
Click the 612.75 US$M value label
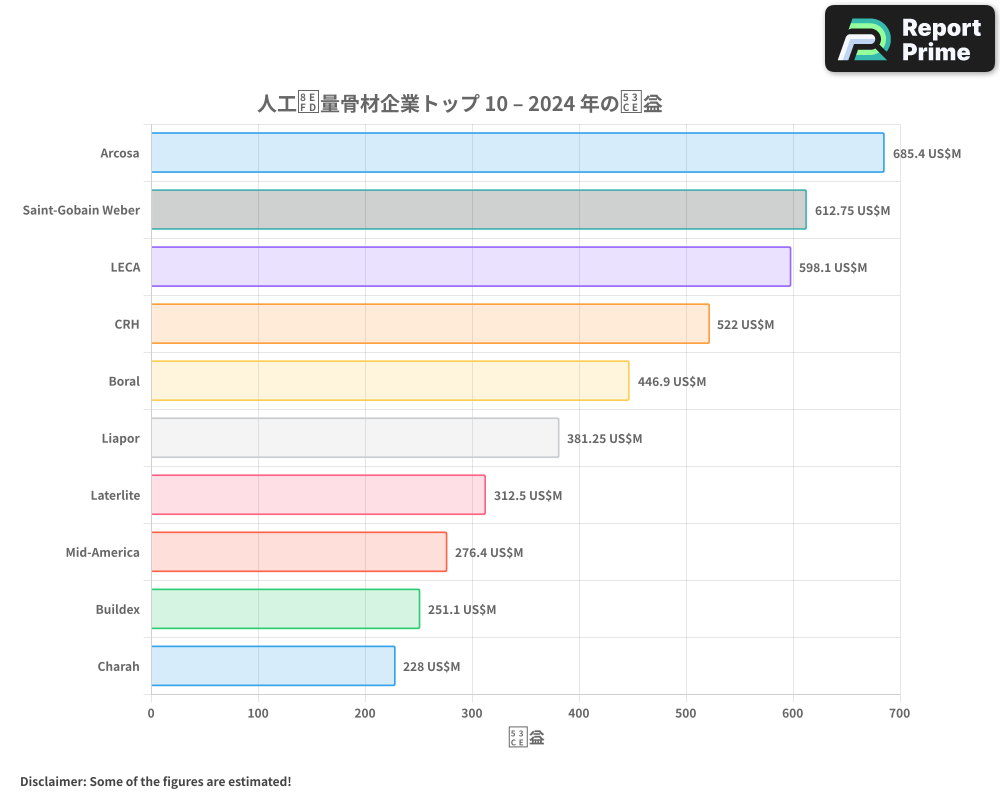click(851, 211)
